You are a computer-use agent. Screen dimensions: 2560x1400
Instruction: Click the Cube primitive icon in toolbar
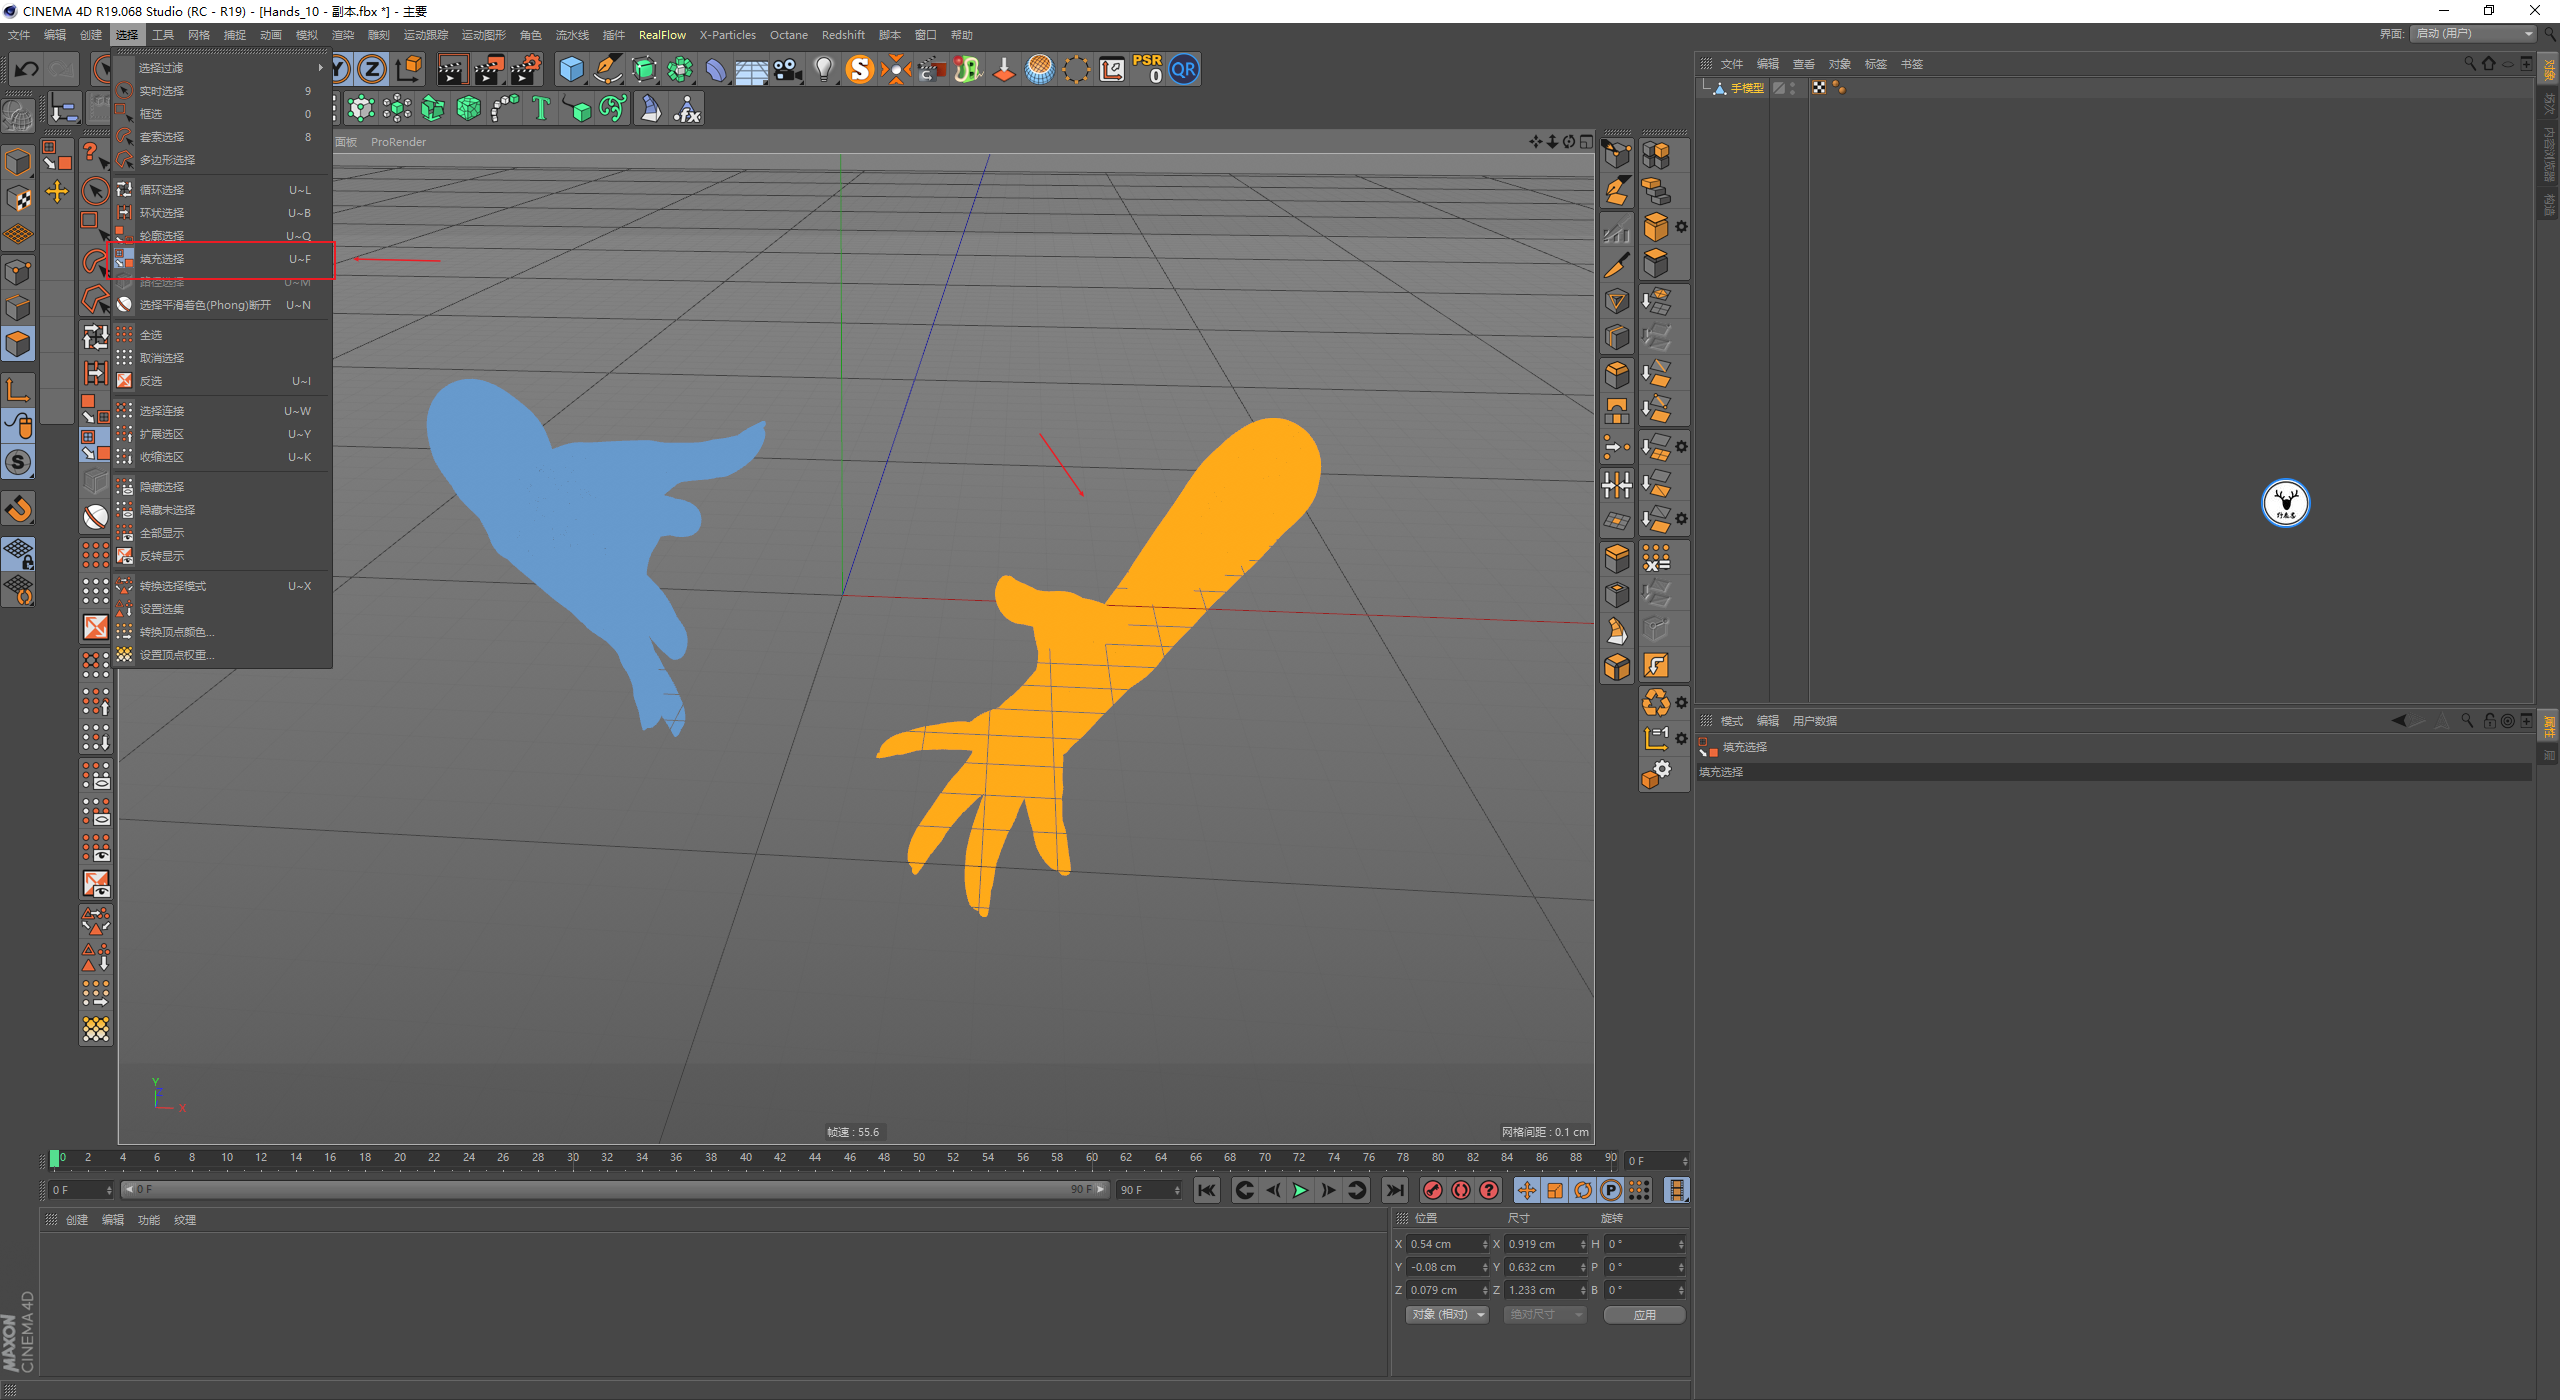pos(571,70)
